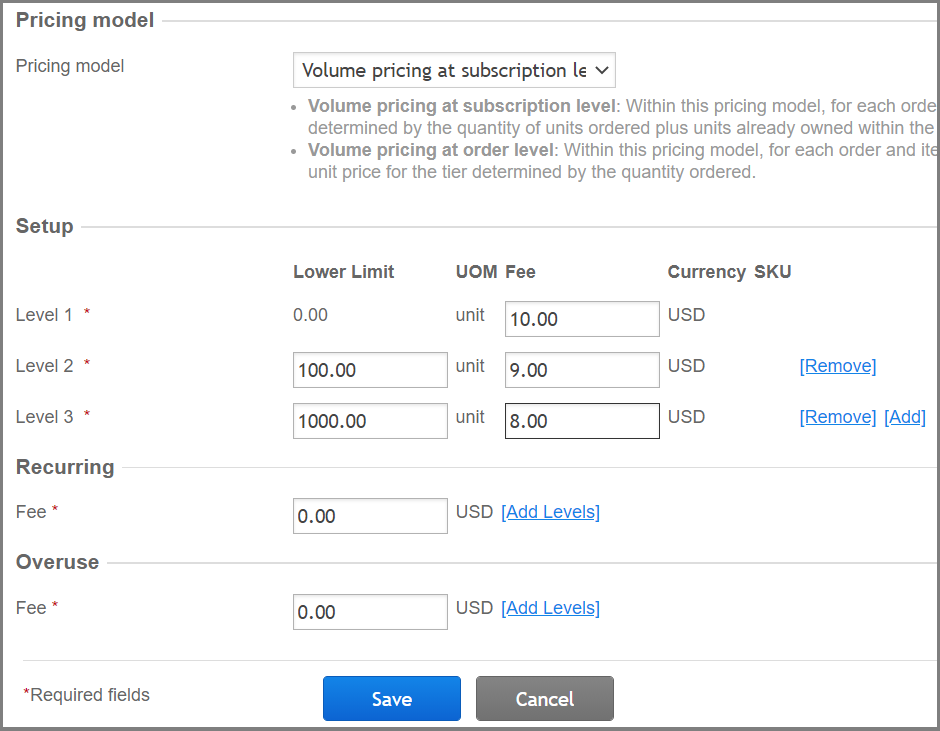
Task: Click into the Overuse Fee field
Action: (x=370, y=611)
